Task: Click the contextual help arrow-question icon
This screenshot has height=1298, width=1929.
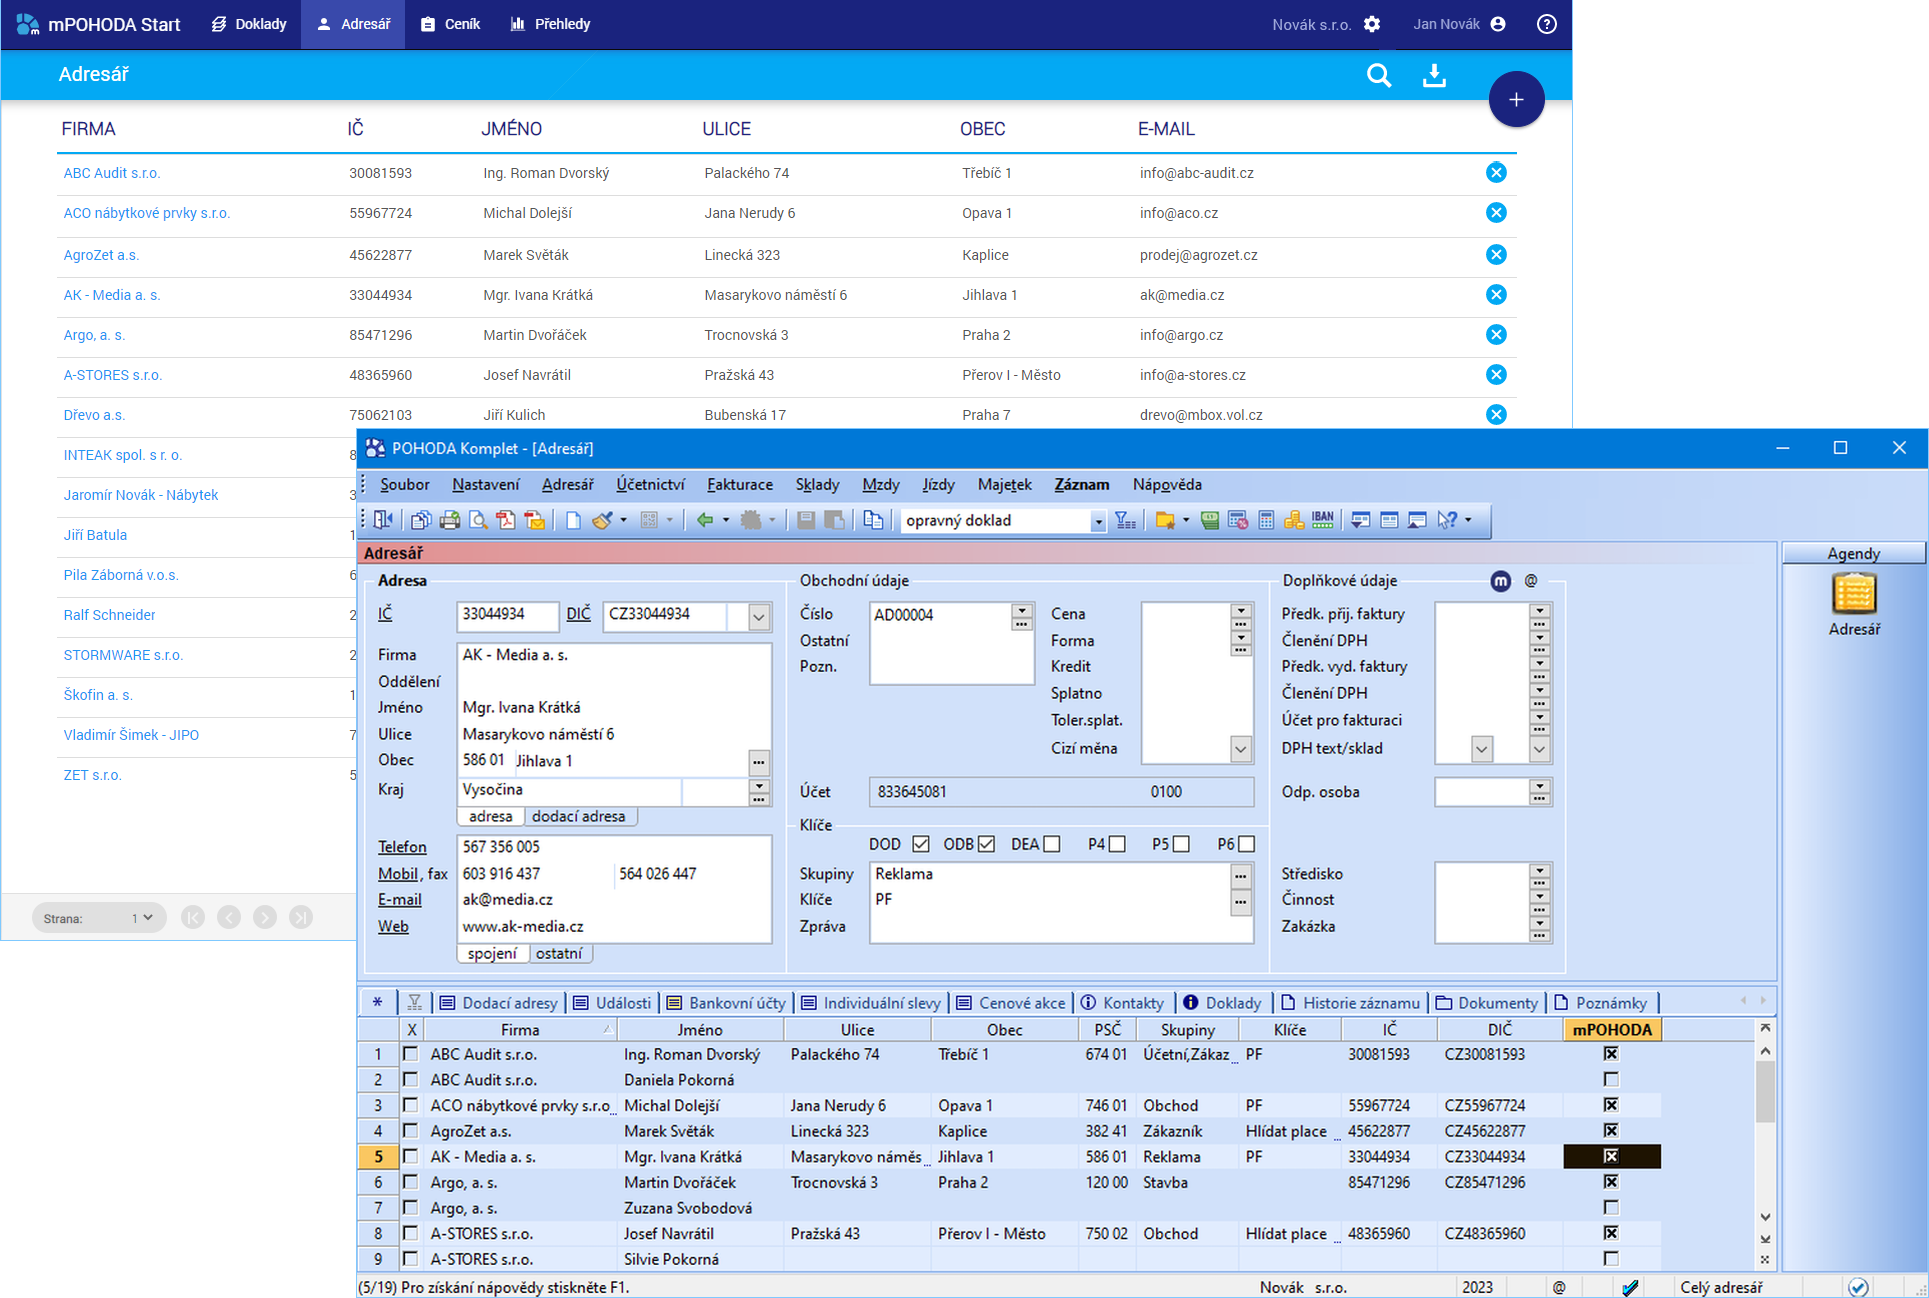Action: [x=1447, y=520]
